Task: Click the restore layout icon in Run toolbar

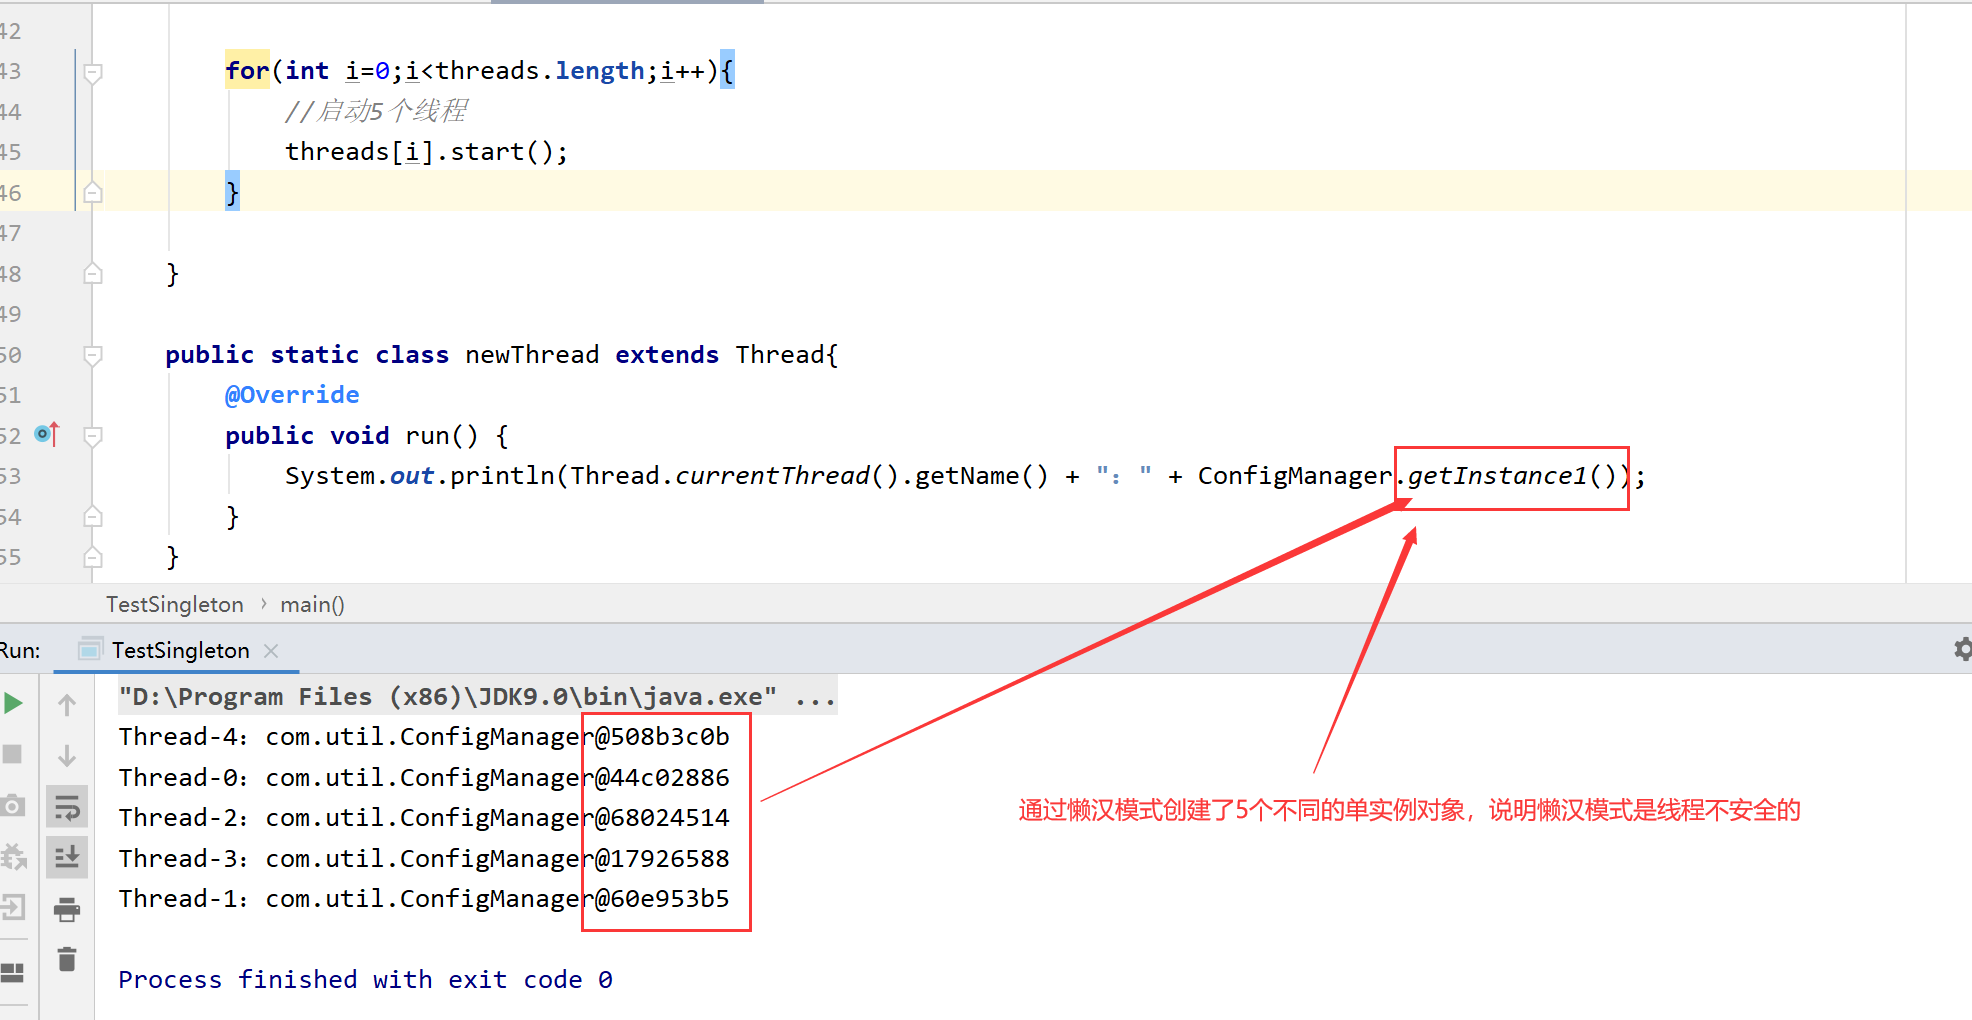Action: (12, 972)
